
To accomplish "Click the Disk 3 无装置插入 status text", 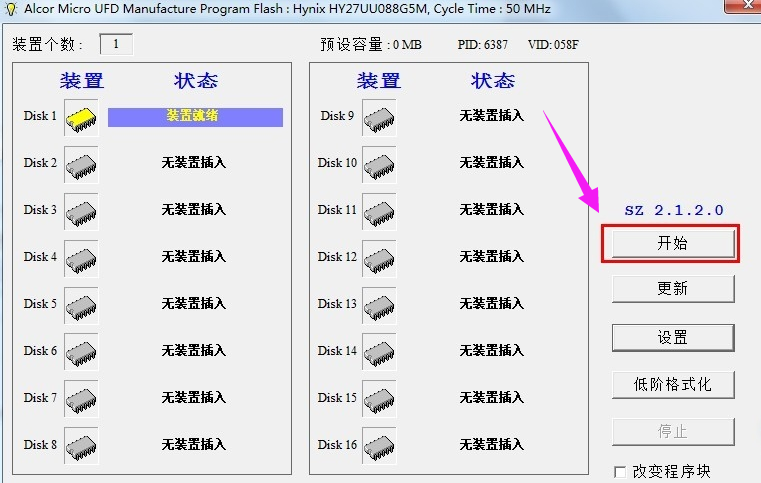I will [x=194, y=210].
